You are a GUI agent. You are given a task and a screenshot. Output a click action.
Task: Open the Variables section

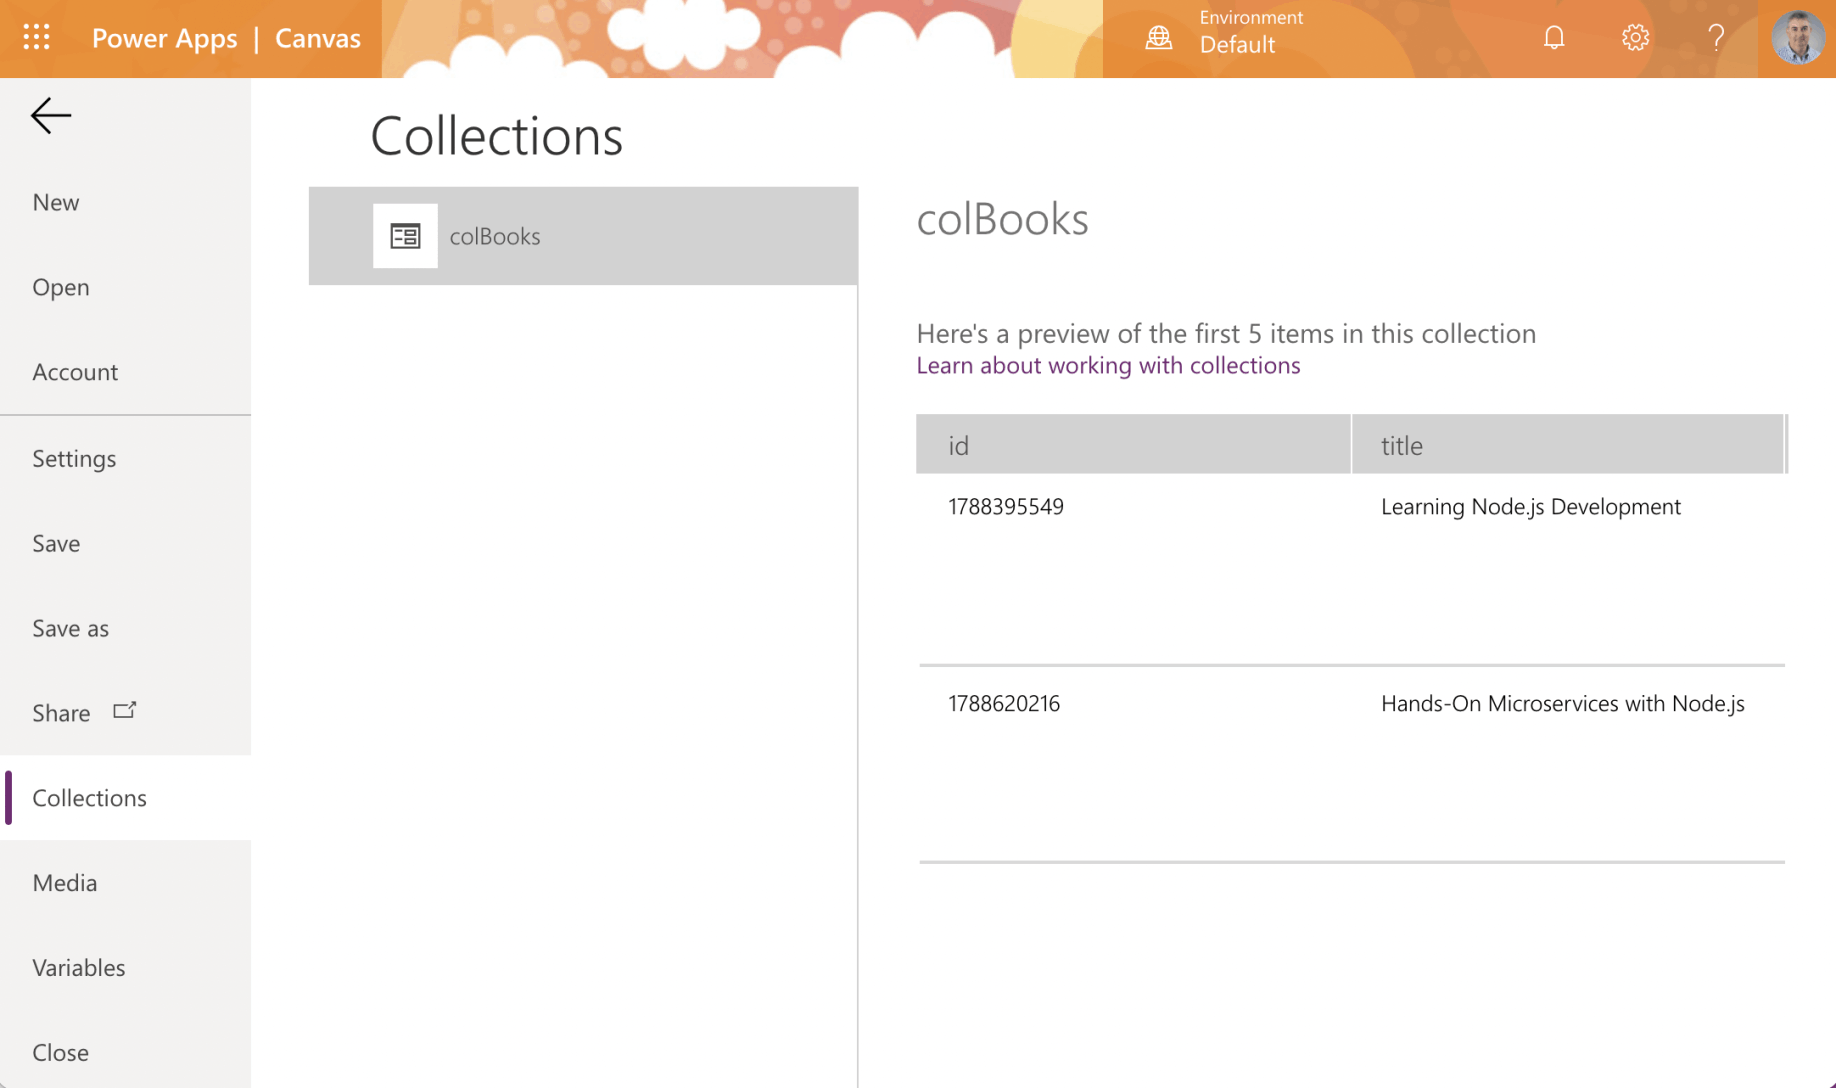(x=79, y=968)
